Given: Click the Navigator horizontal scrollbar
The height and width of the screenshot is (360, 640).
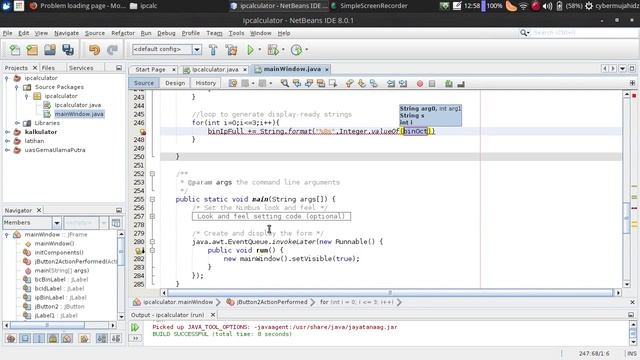Looking at the screenshot, I should 47,325.
